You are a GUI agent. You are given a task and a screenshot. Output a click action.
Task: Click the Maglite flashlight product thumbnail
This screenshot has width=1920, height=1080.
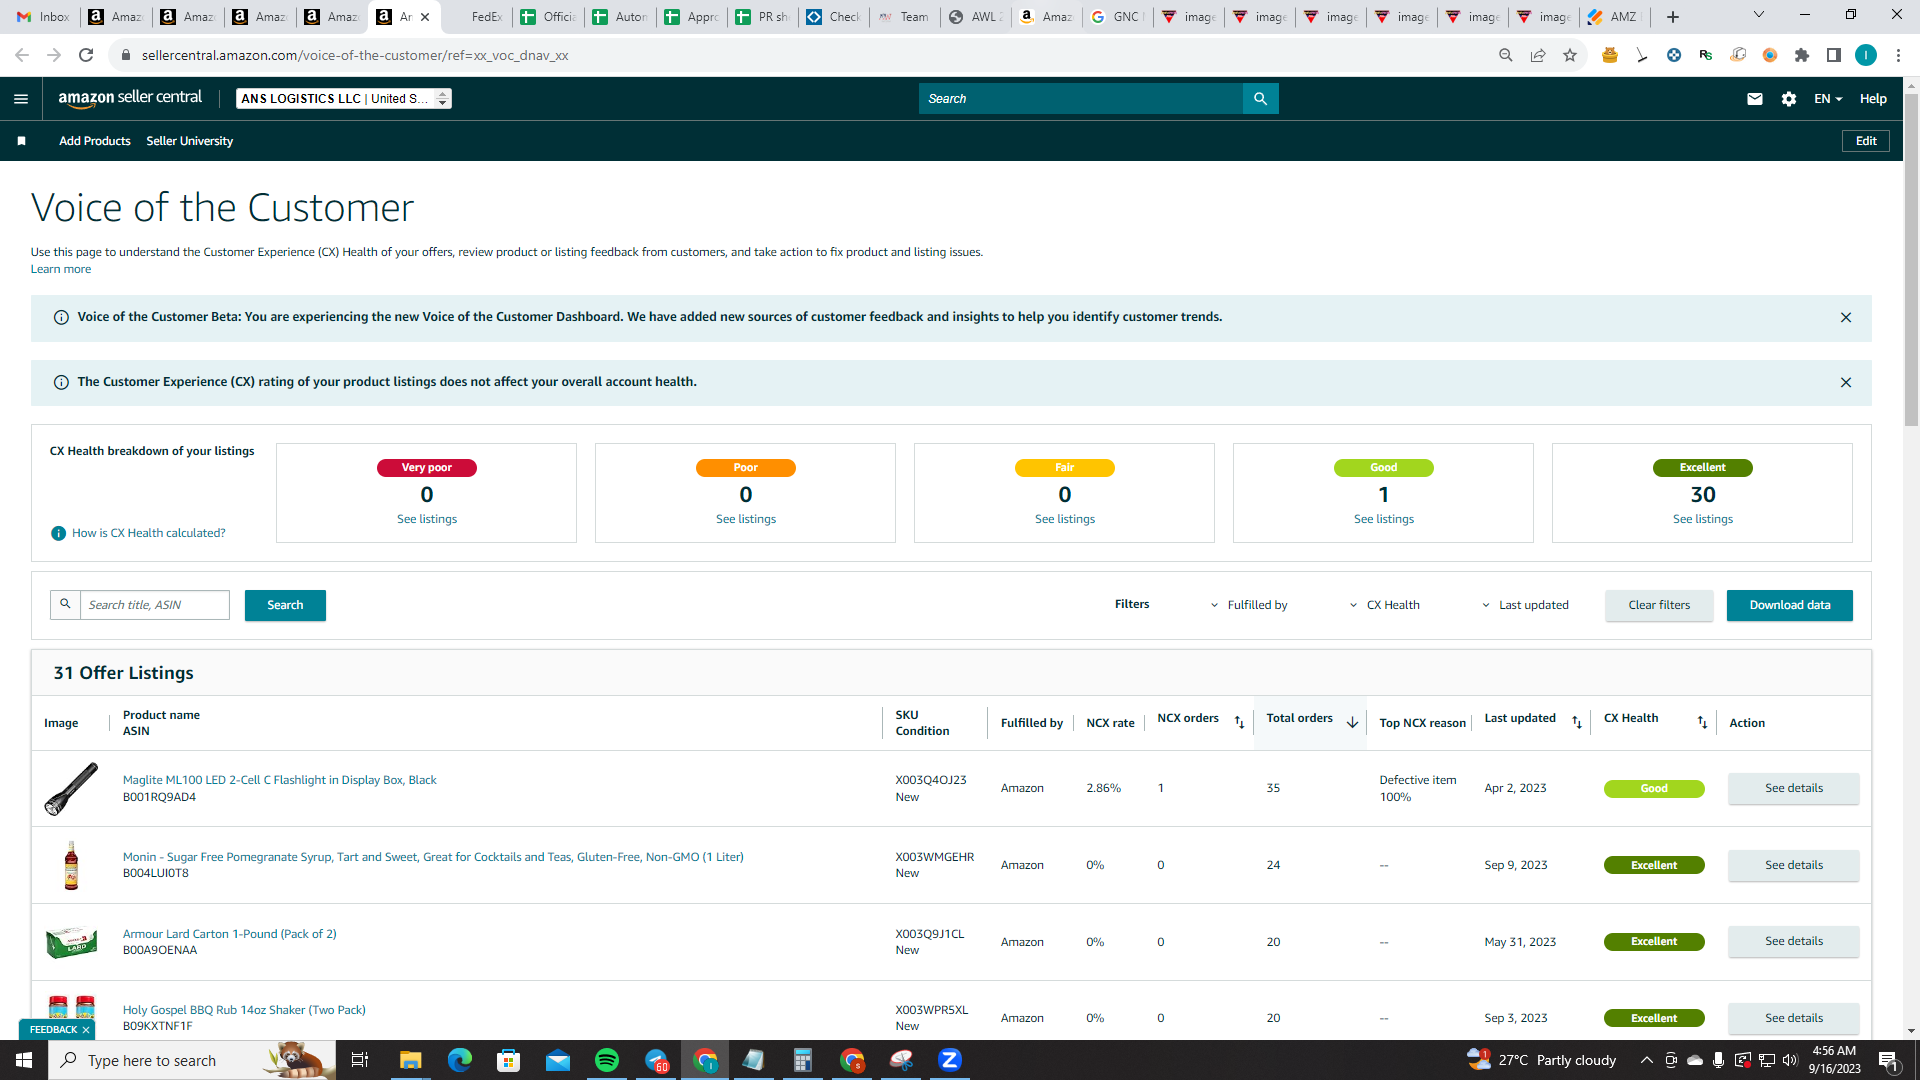[x=71, y=788]
